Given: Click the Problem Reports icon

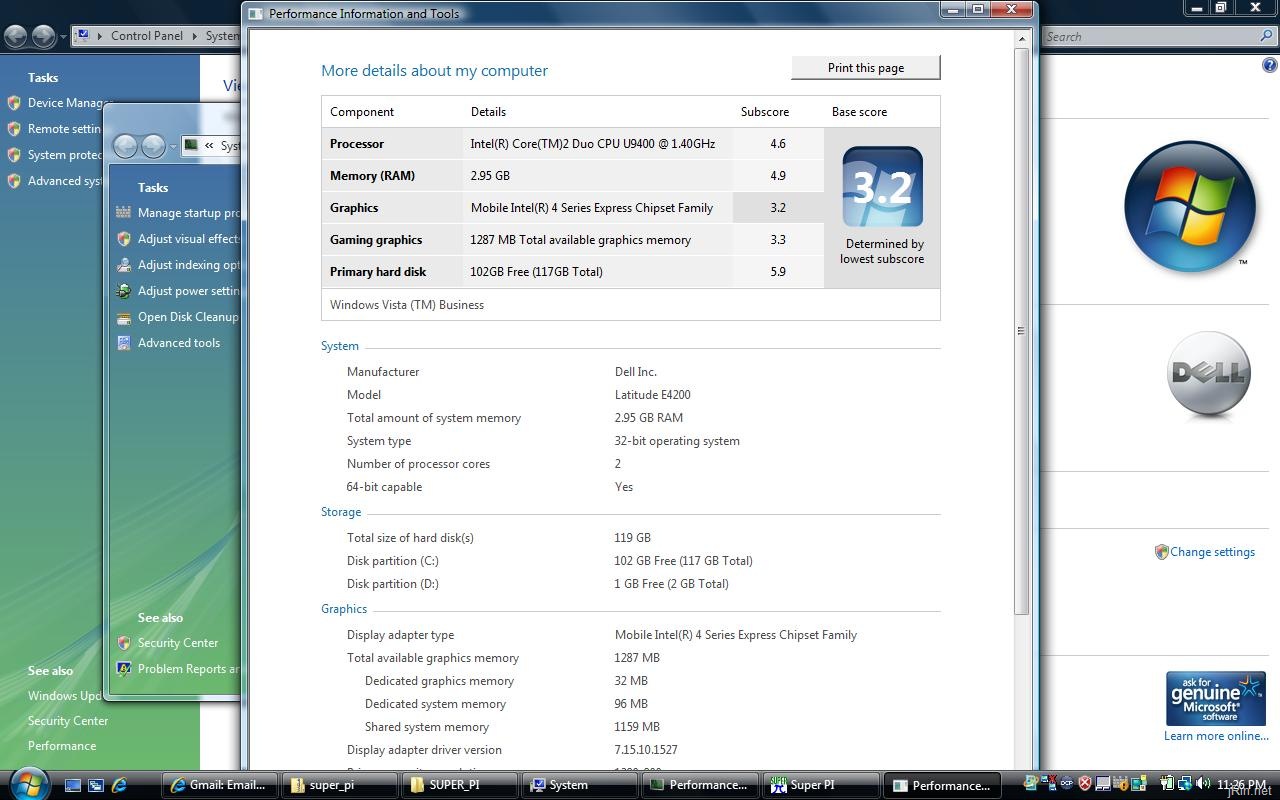Looking at the screenshot, I should (124, 669).
